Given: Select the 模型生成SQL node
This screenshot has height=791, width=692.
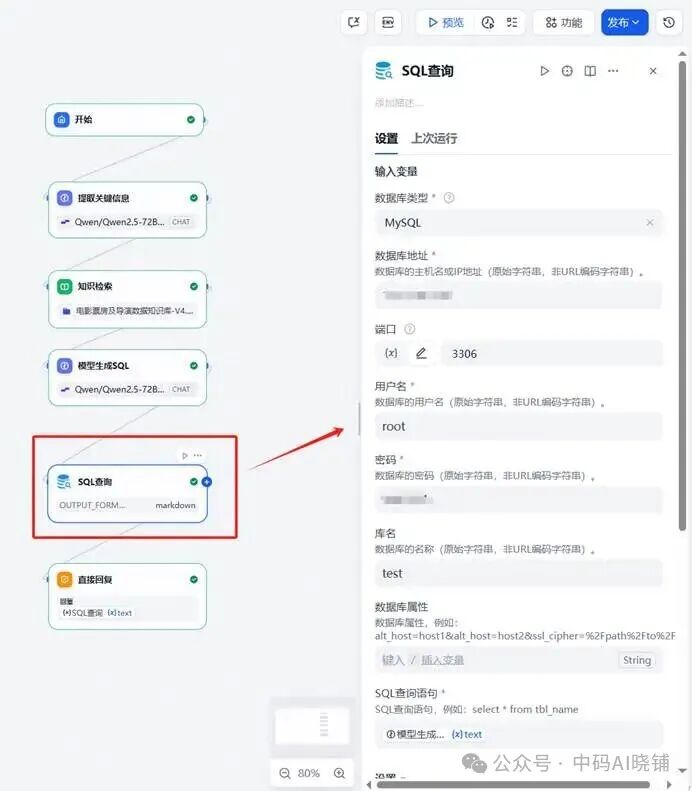Looking at the screenshot, I should (x=127, y=377).
